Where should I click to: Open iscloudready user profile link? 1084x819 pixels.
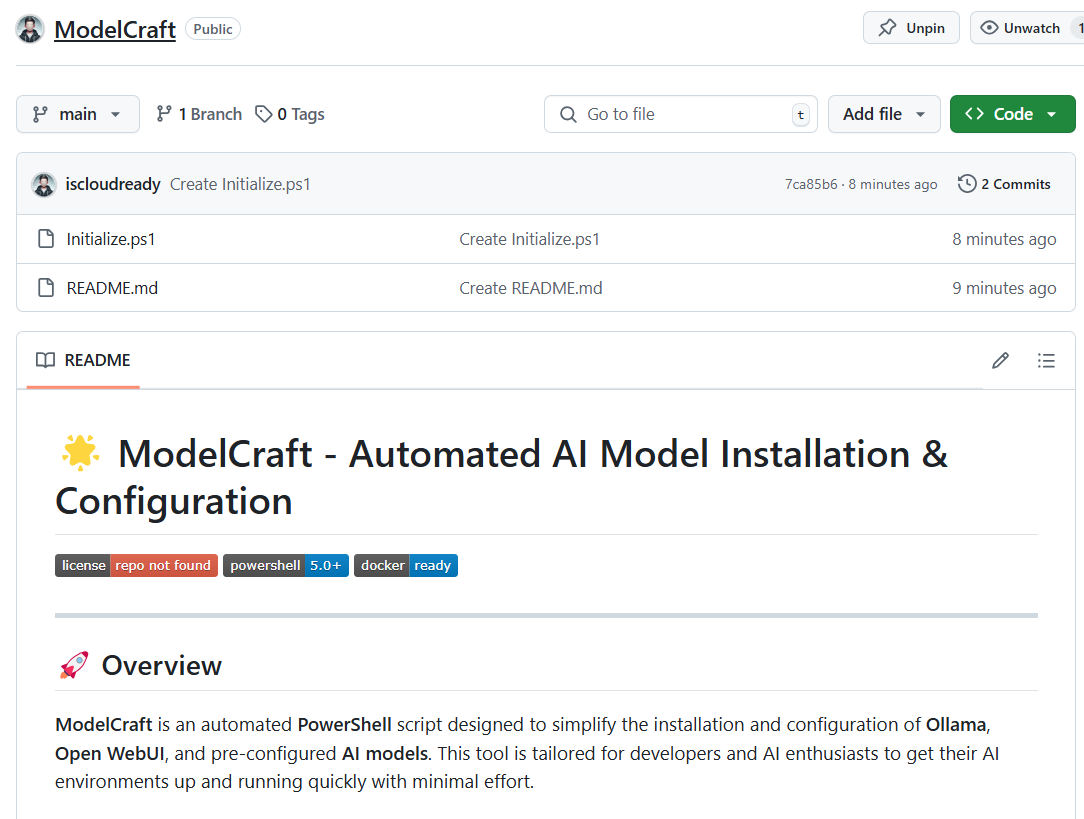click(x=113, y=185)
